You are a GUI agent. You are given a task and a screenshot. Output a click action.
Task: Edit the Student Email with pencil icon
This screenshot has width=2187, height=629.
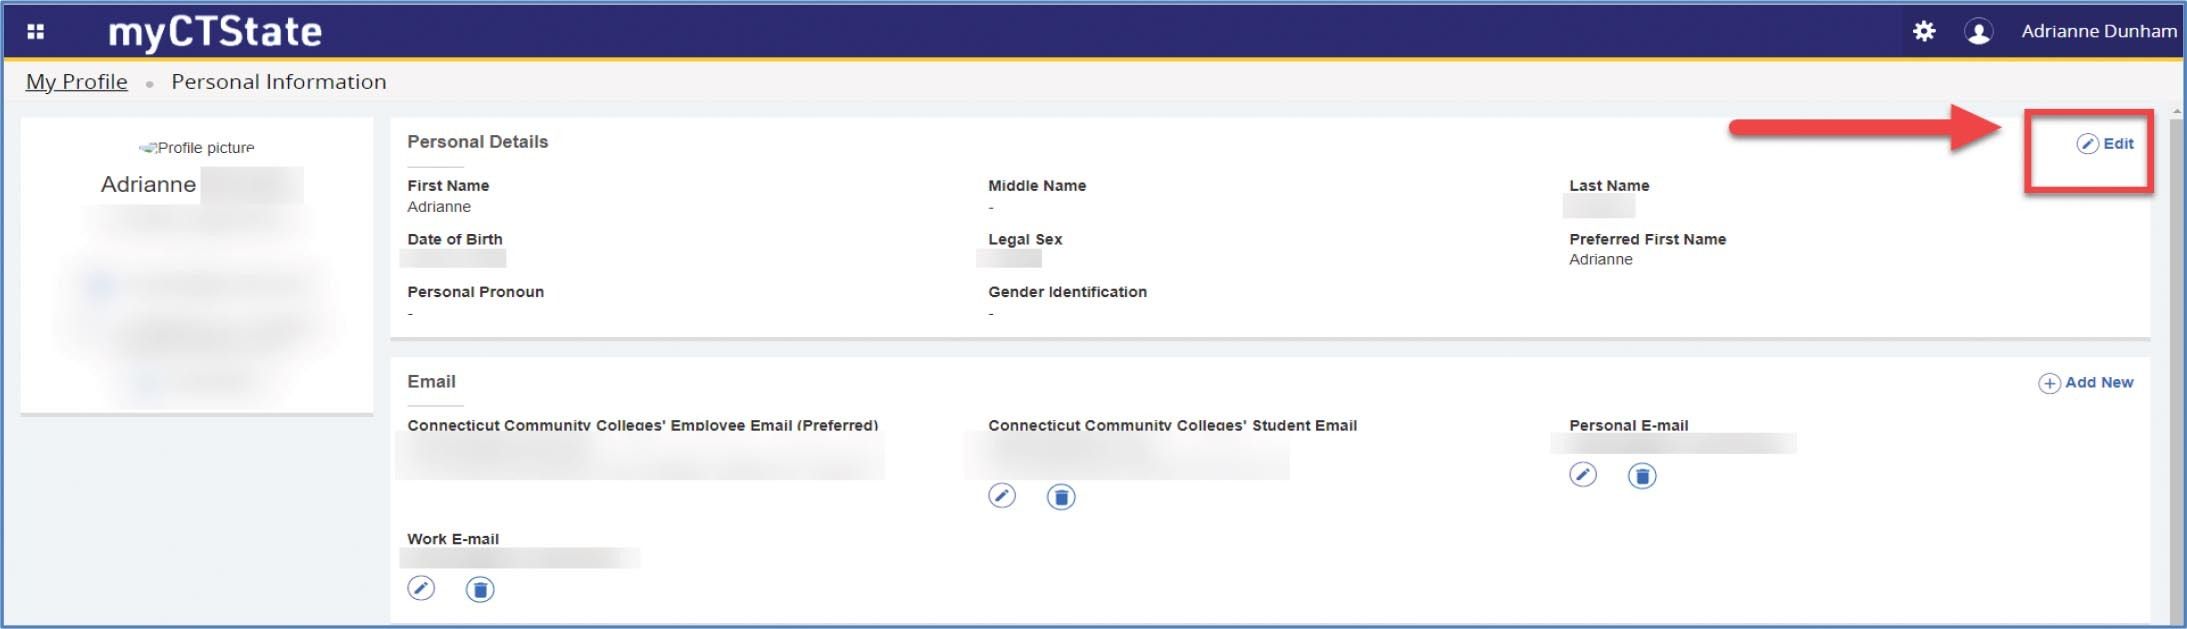1001,496
